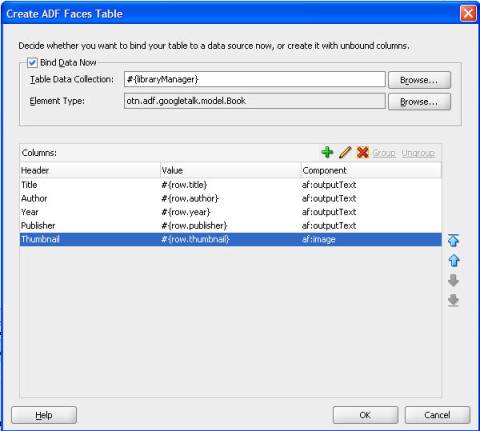Click the #{row.title} value cell
This screenshot has width=480, height=431.
point(231,185)
